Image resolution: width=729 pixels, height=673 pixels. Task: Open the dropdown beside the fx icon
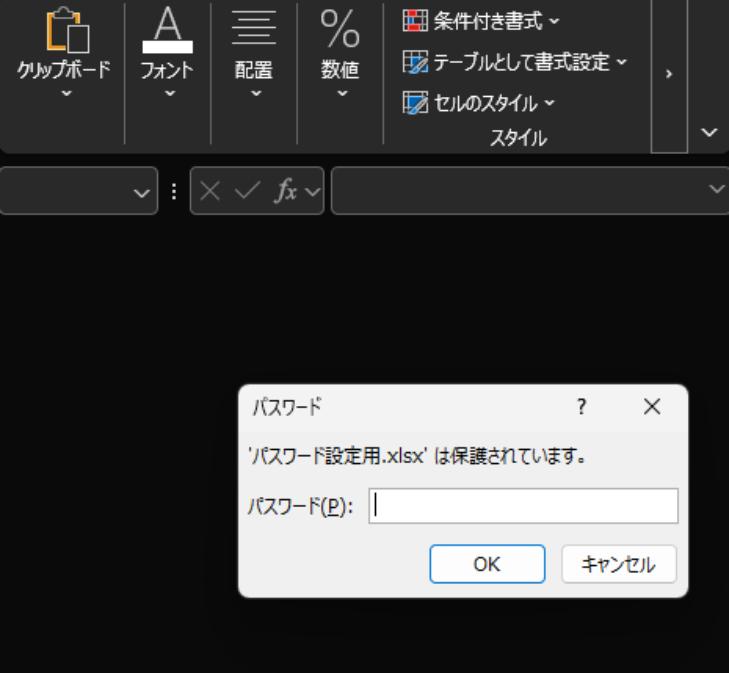click(313, 191)
